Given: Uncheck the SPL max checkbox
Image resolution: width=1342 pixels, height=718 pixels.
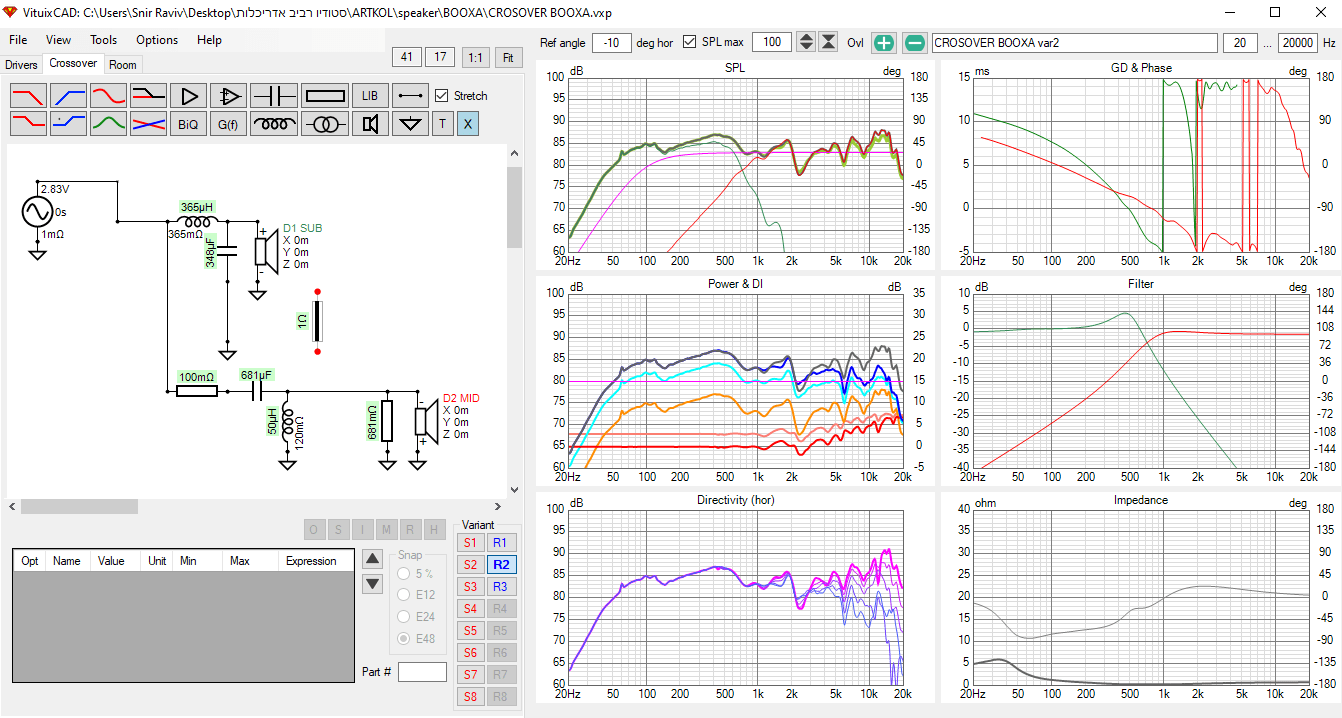Looking at the screenshot, I should pyautogui.click(x=689, y=42).
